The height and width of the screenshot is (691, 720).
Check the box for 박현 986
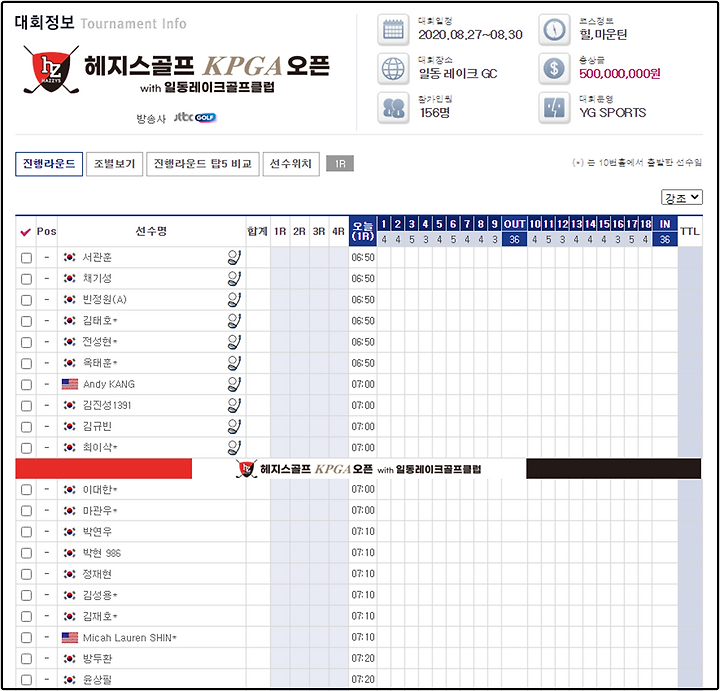pyautogui.click(x=27, y=553)
